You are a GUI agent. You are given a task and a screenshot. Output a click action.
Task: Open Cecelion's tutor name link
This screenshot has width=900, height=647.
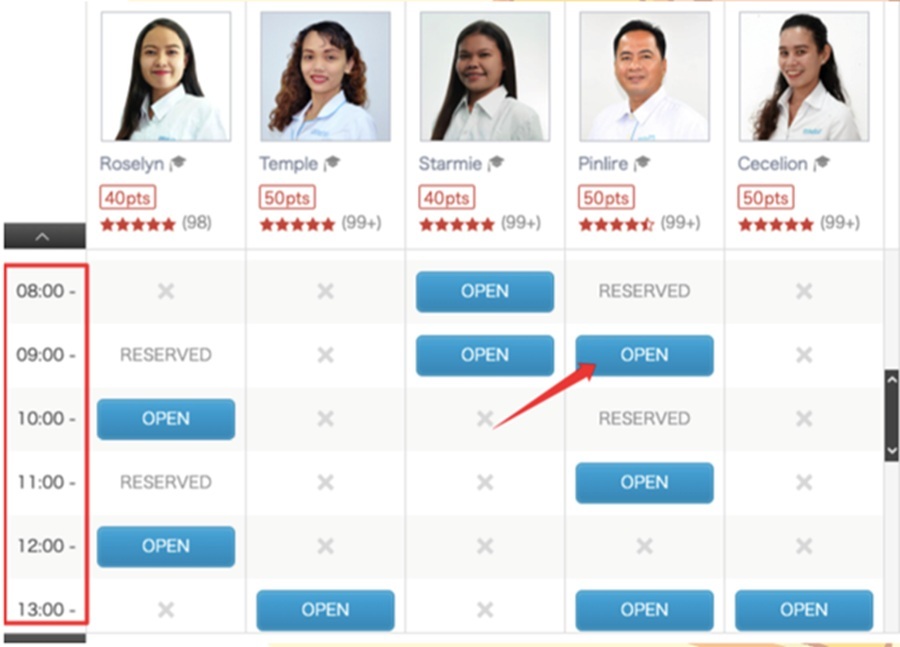click(773, 164)
